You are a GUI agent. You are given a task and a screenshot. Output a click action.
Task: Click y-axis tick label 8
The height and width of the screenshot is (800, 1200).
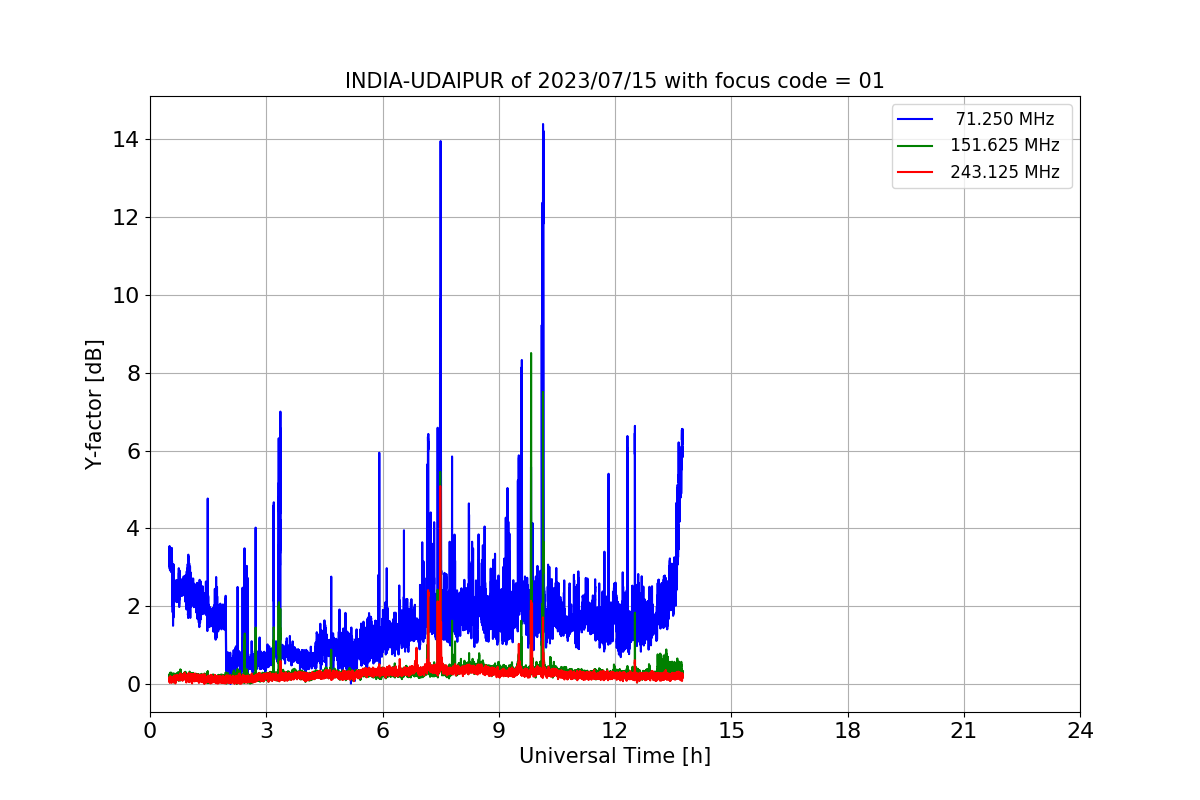pyautogui.click(x=132, y=373)
